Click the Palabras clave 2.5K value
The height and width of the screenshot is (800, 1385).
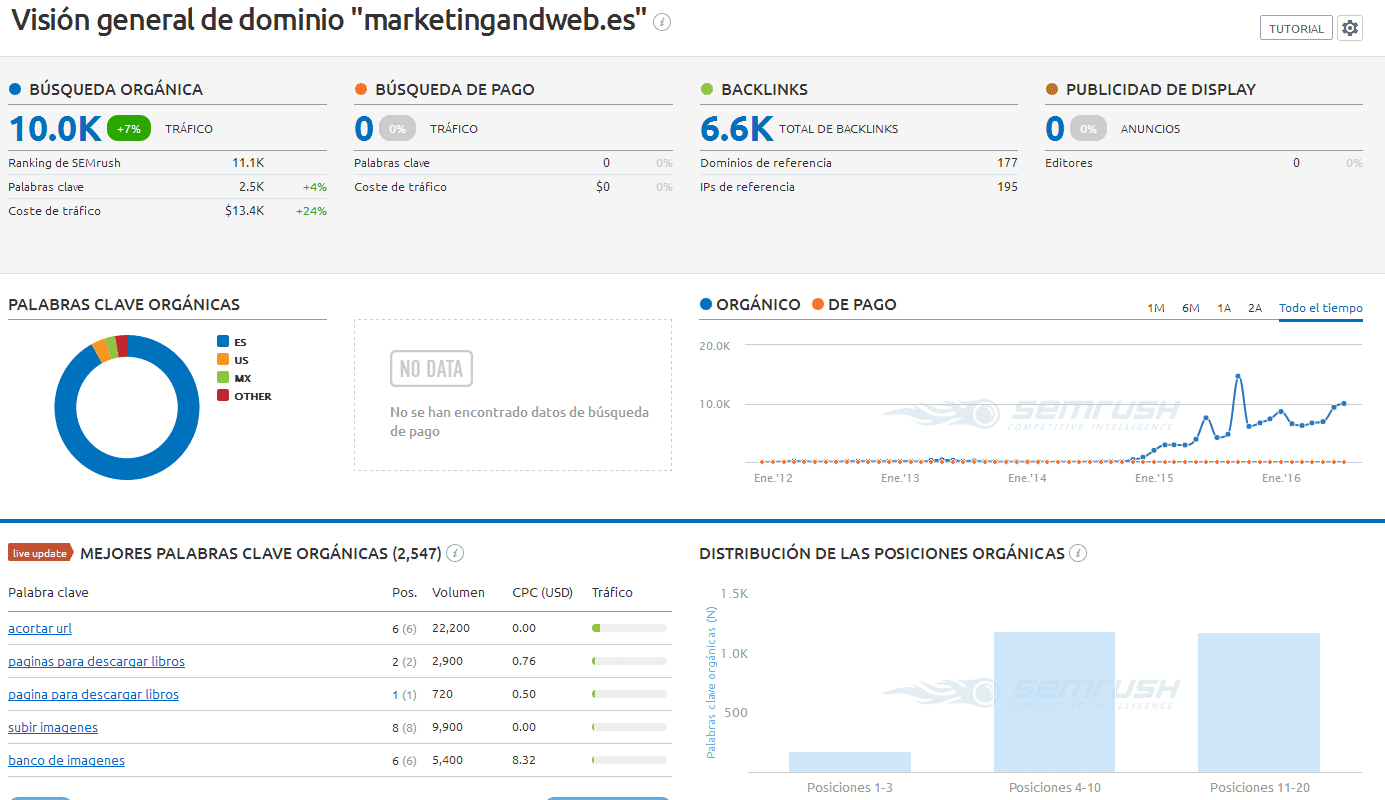coord(252,187)
